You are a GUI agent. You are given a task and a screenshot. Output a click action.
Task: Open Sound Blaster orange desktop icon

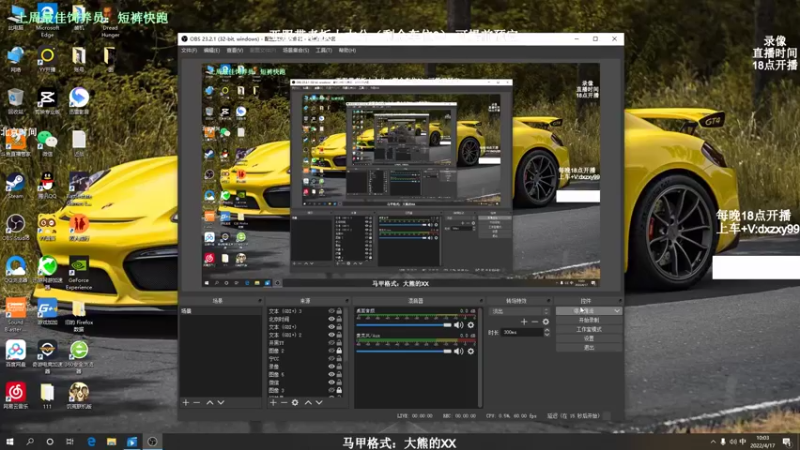16,315
